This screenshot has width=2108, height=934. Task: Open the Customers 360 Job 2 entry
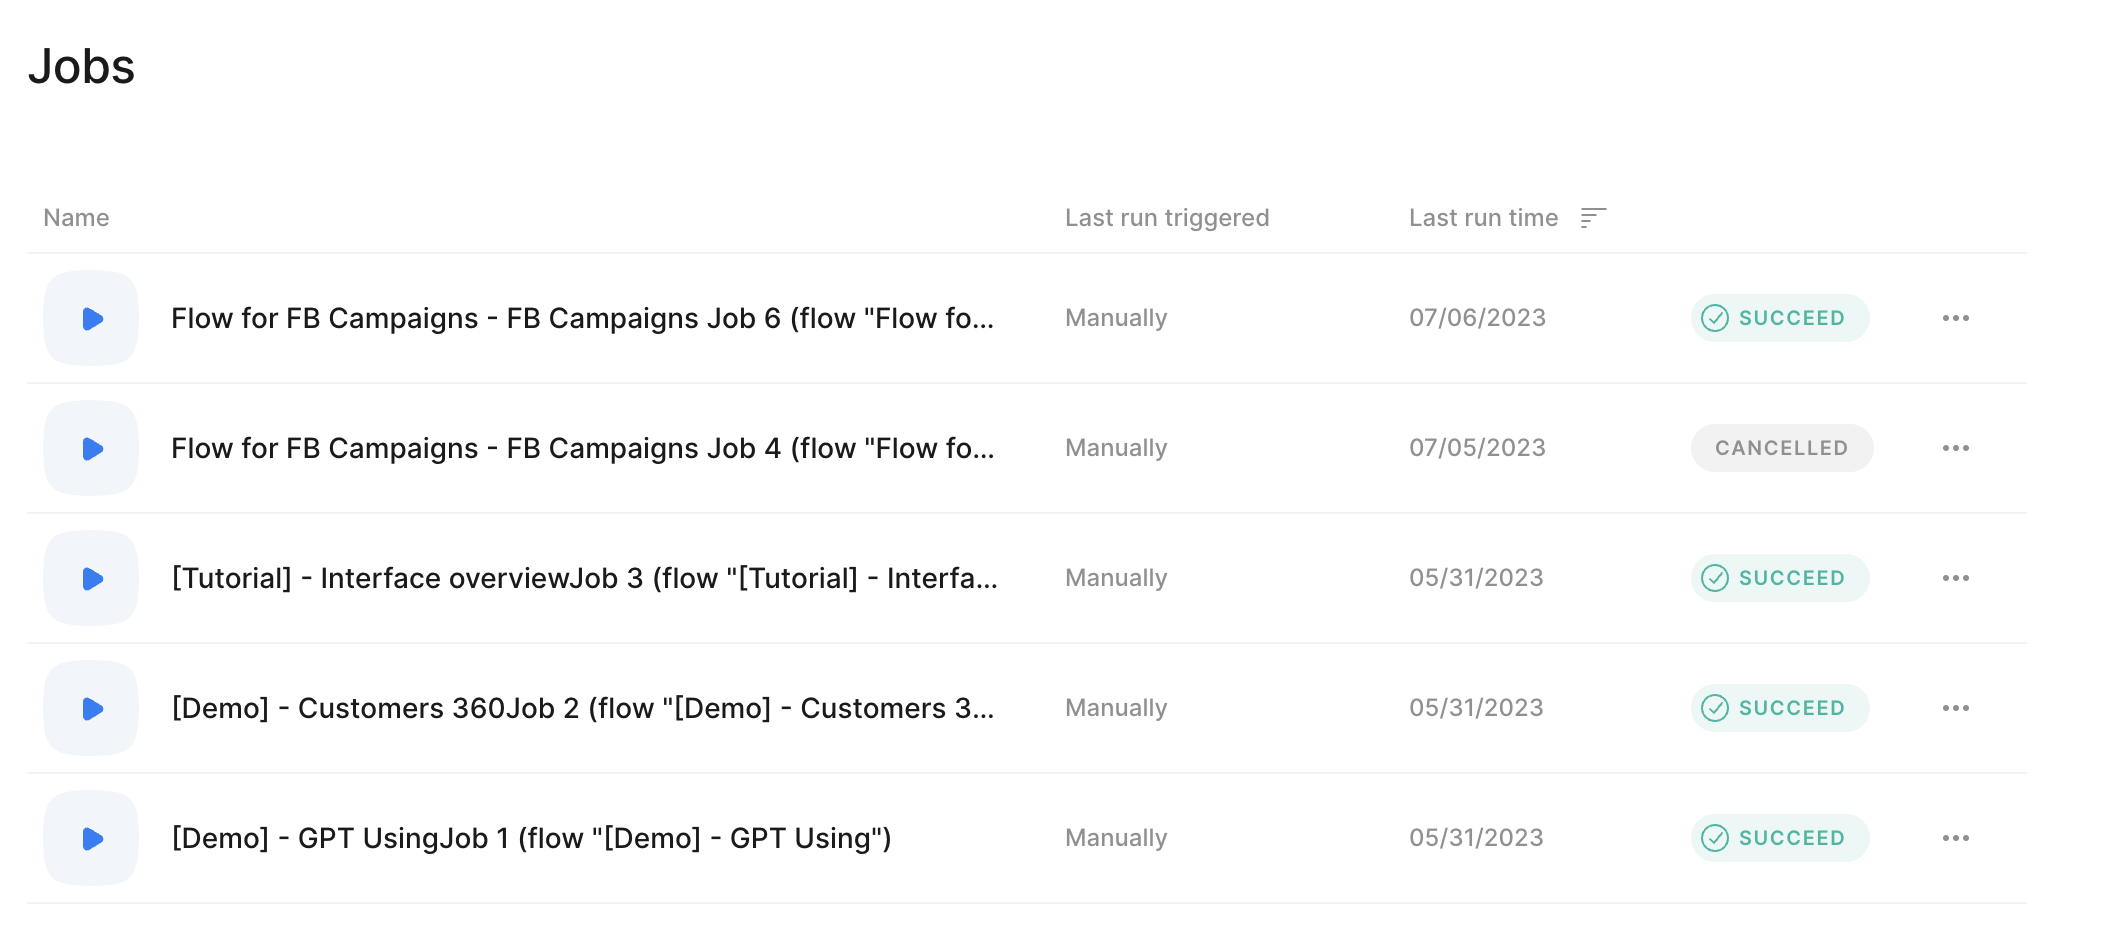click(582, 708)
